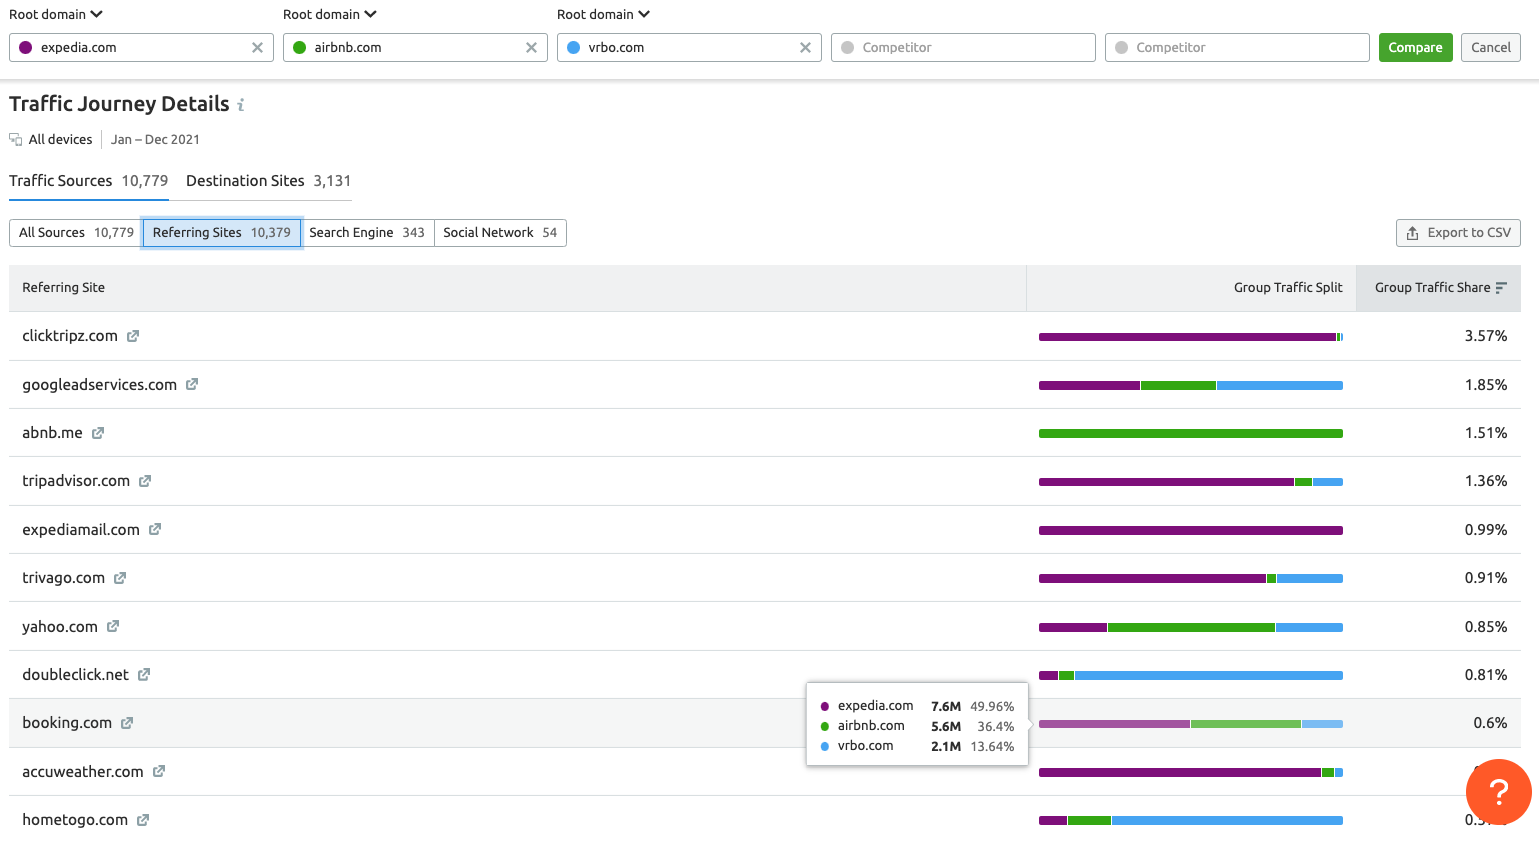The height and width of the screenshot is (842, 1539).
Task: Switch to the Destination Sites tab
Action: [x=268, y=181]
